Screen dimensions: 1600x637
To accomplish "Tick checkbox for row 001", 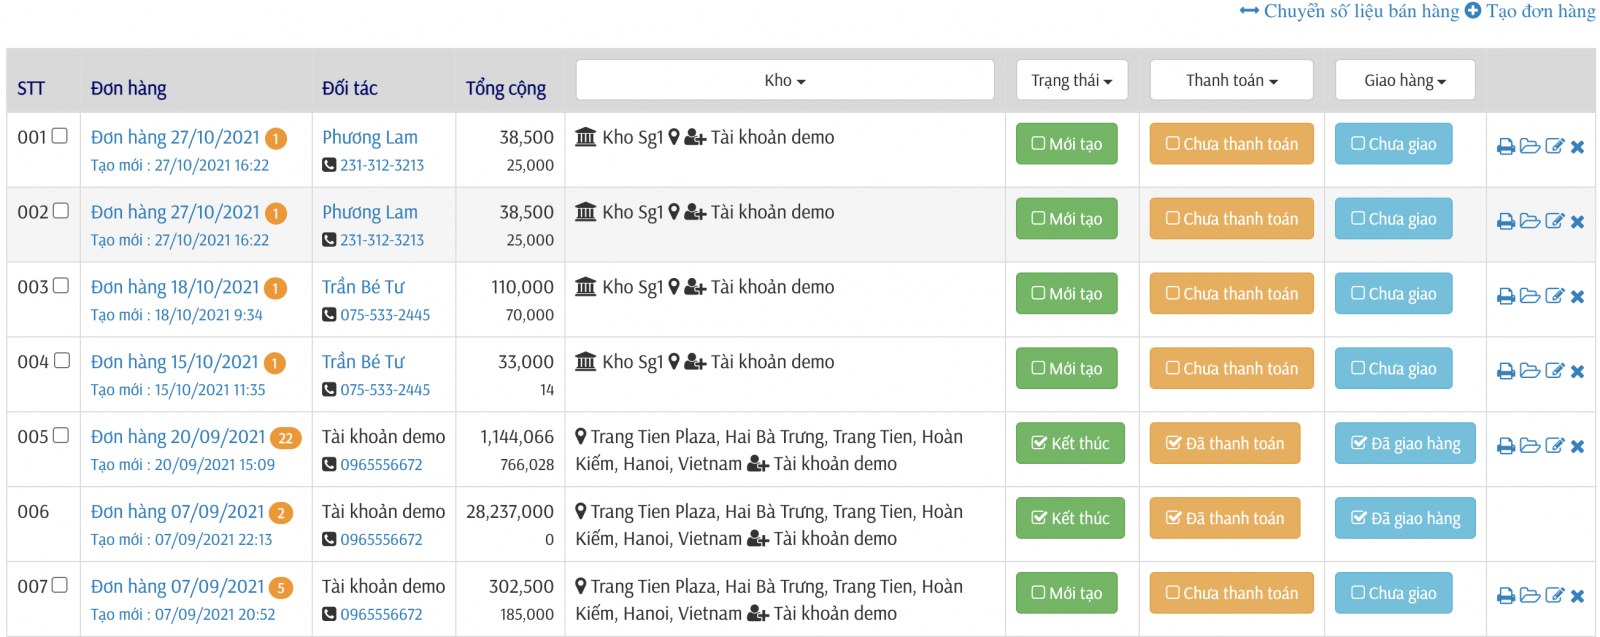I will coord(60,136).
